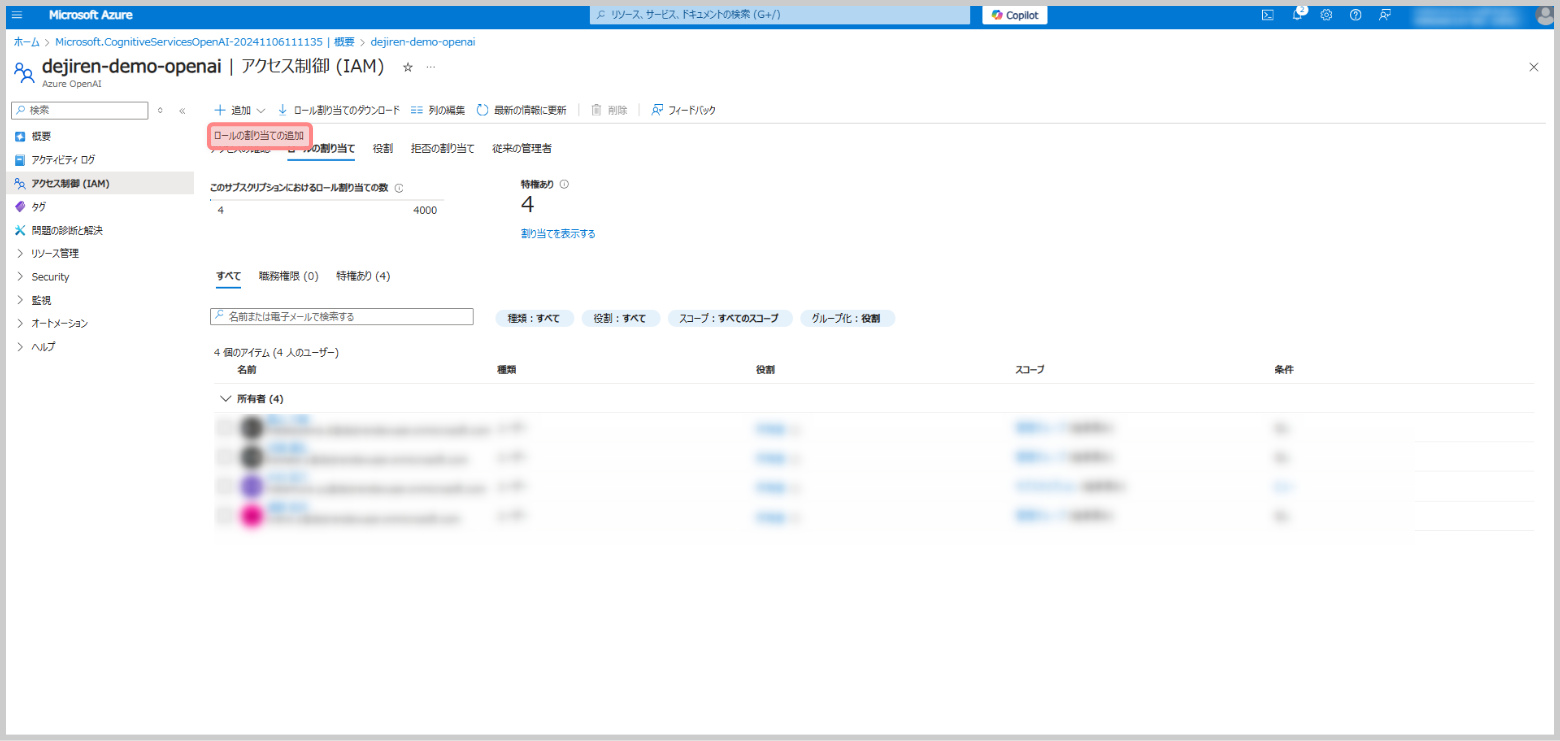Click the sidebar 検索 box
Screen dimensions: 1560x741
point(79,110)
